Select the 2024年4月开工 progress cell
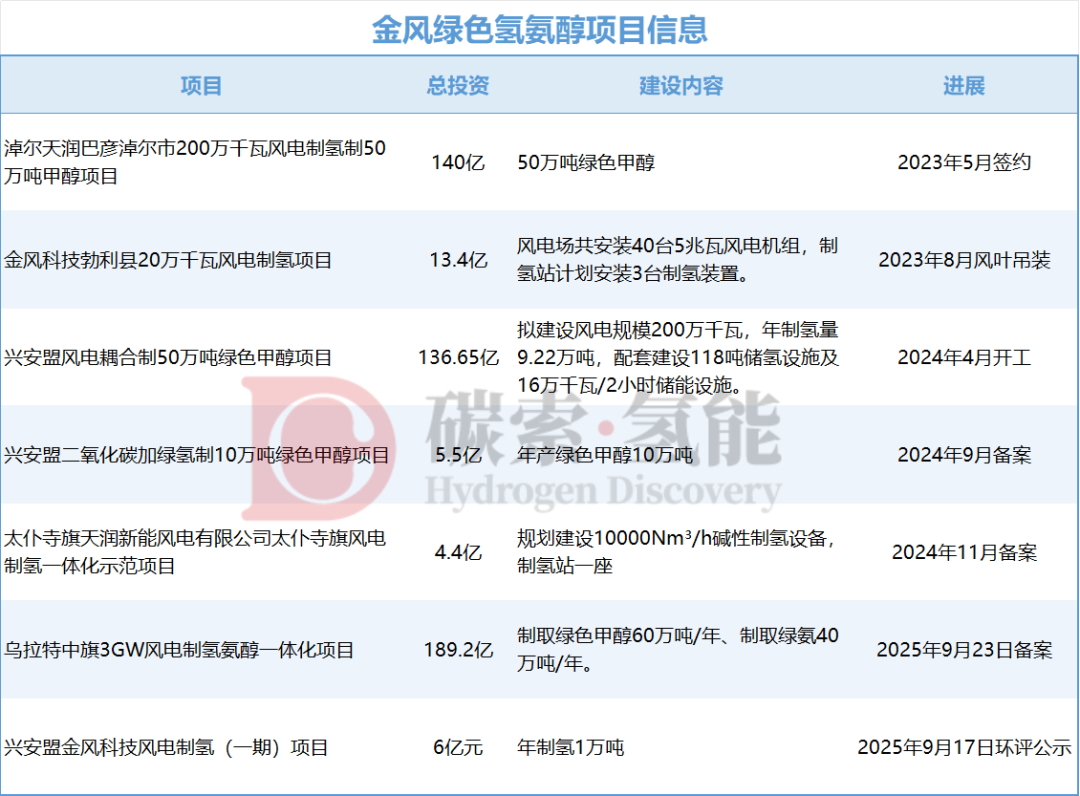Screen dimensions: 1080x796 coord(963,358)
